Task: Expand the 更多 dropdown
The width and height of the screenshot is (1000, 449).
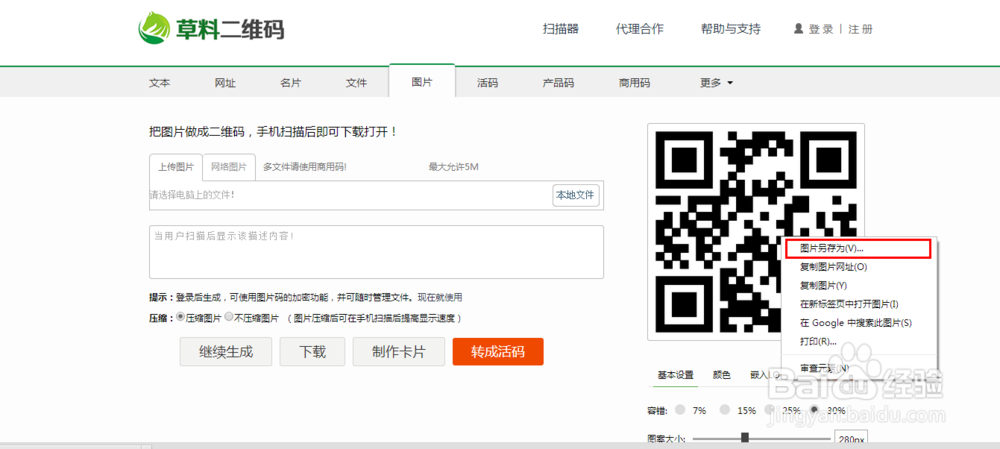Action: pos(716,83)
